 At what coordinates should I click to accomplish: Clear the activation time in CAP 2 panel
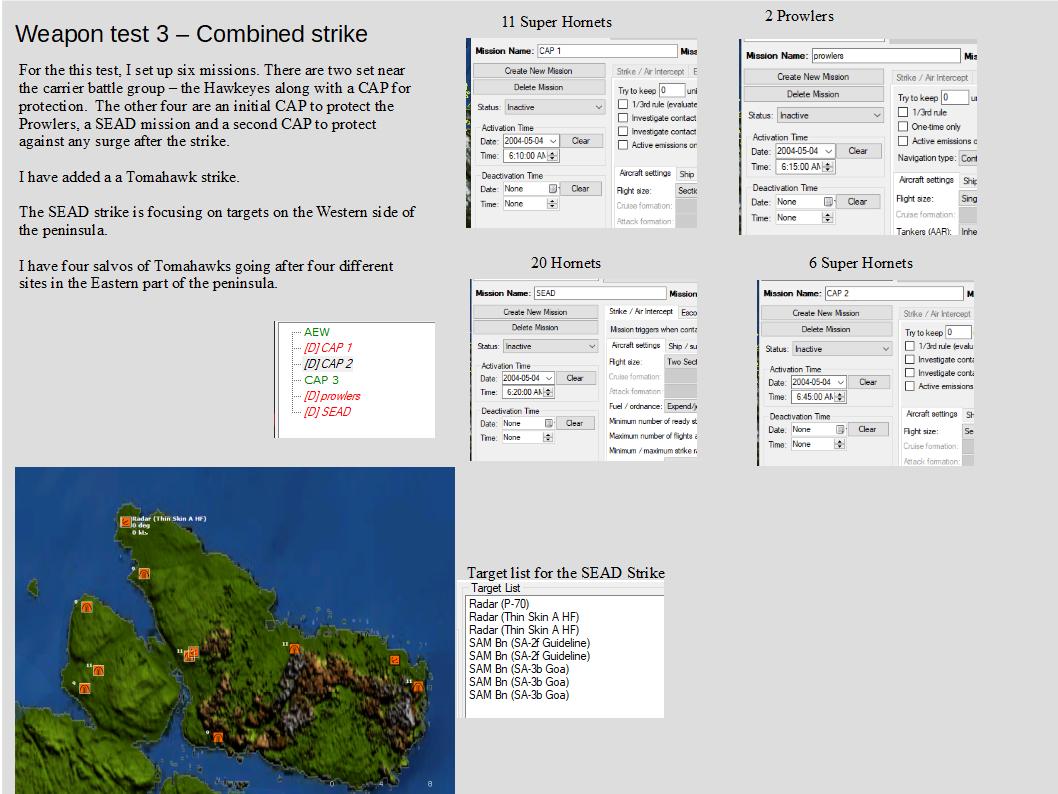(x=868, y=382)
